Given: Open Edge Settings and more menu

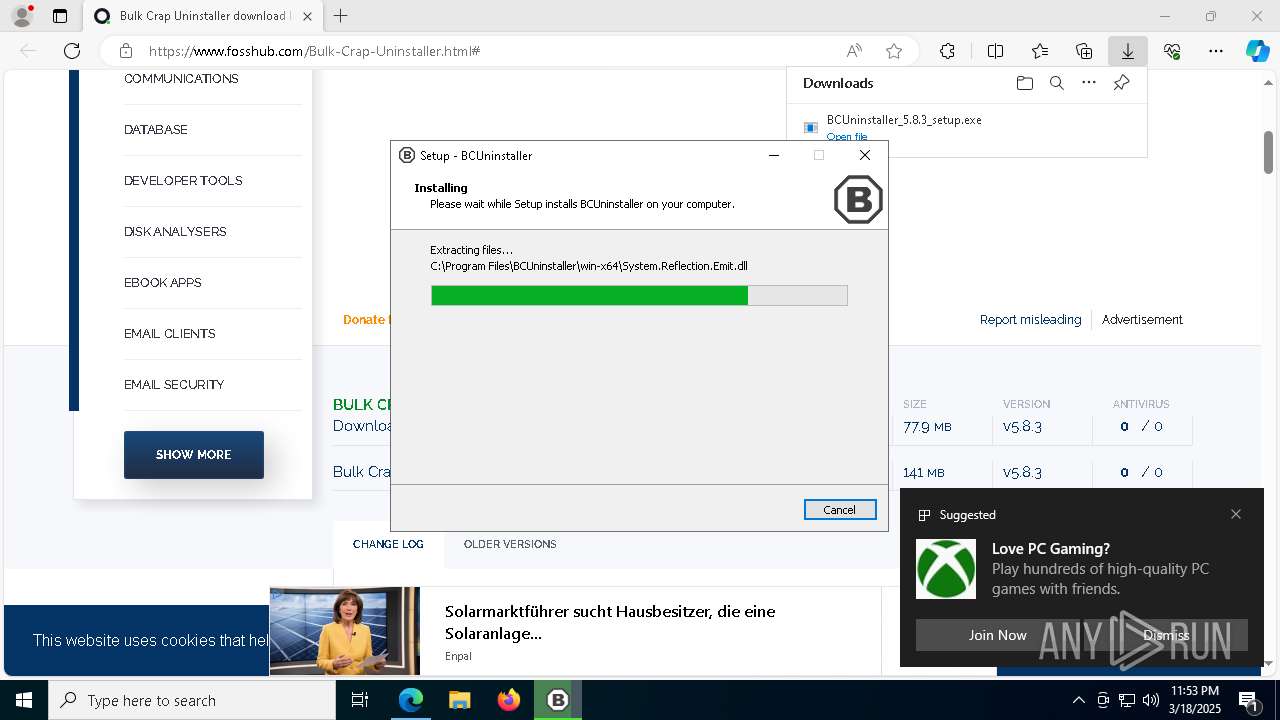Looking at the screenshot, I should click(1216, 51).
